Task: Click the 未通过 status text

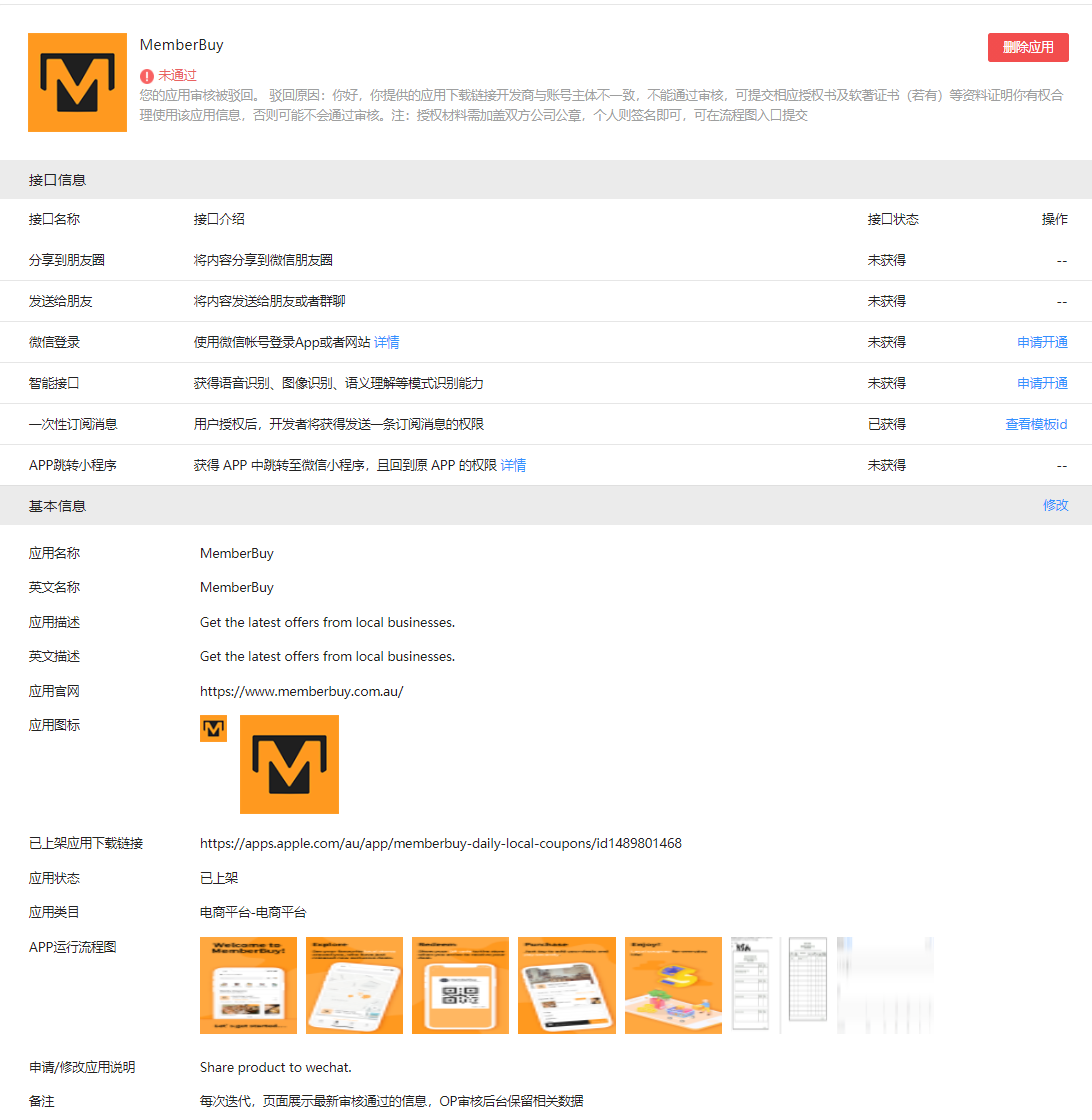Action: tap(177, 75)
